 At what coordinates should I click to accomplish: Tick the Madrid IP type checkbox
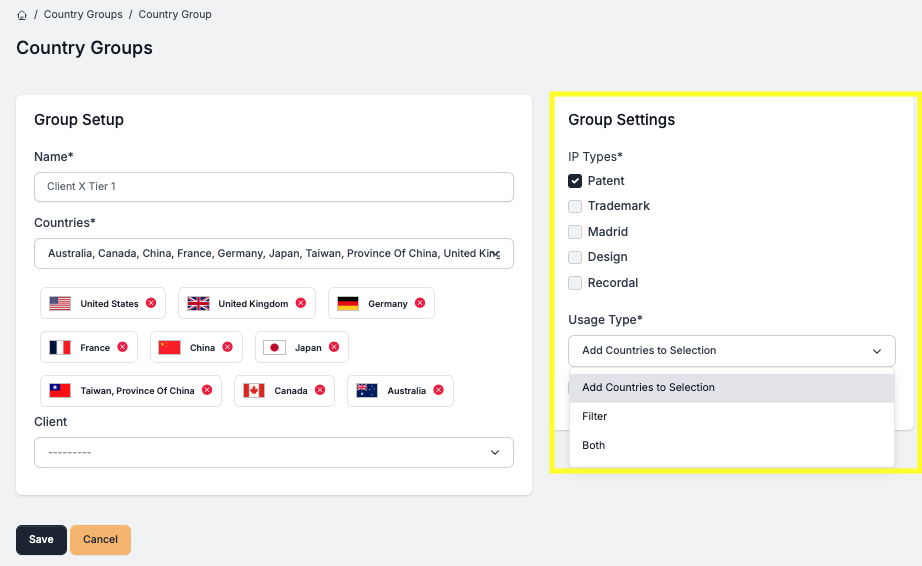575,232
